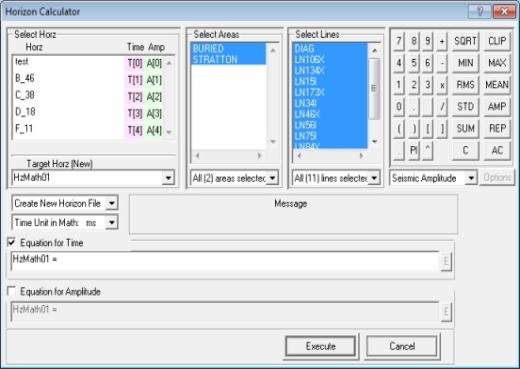Click the SUM function key
The image size is (520, 369).
point(465,129)
